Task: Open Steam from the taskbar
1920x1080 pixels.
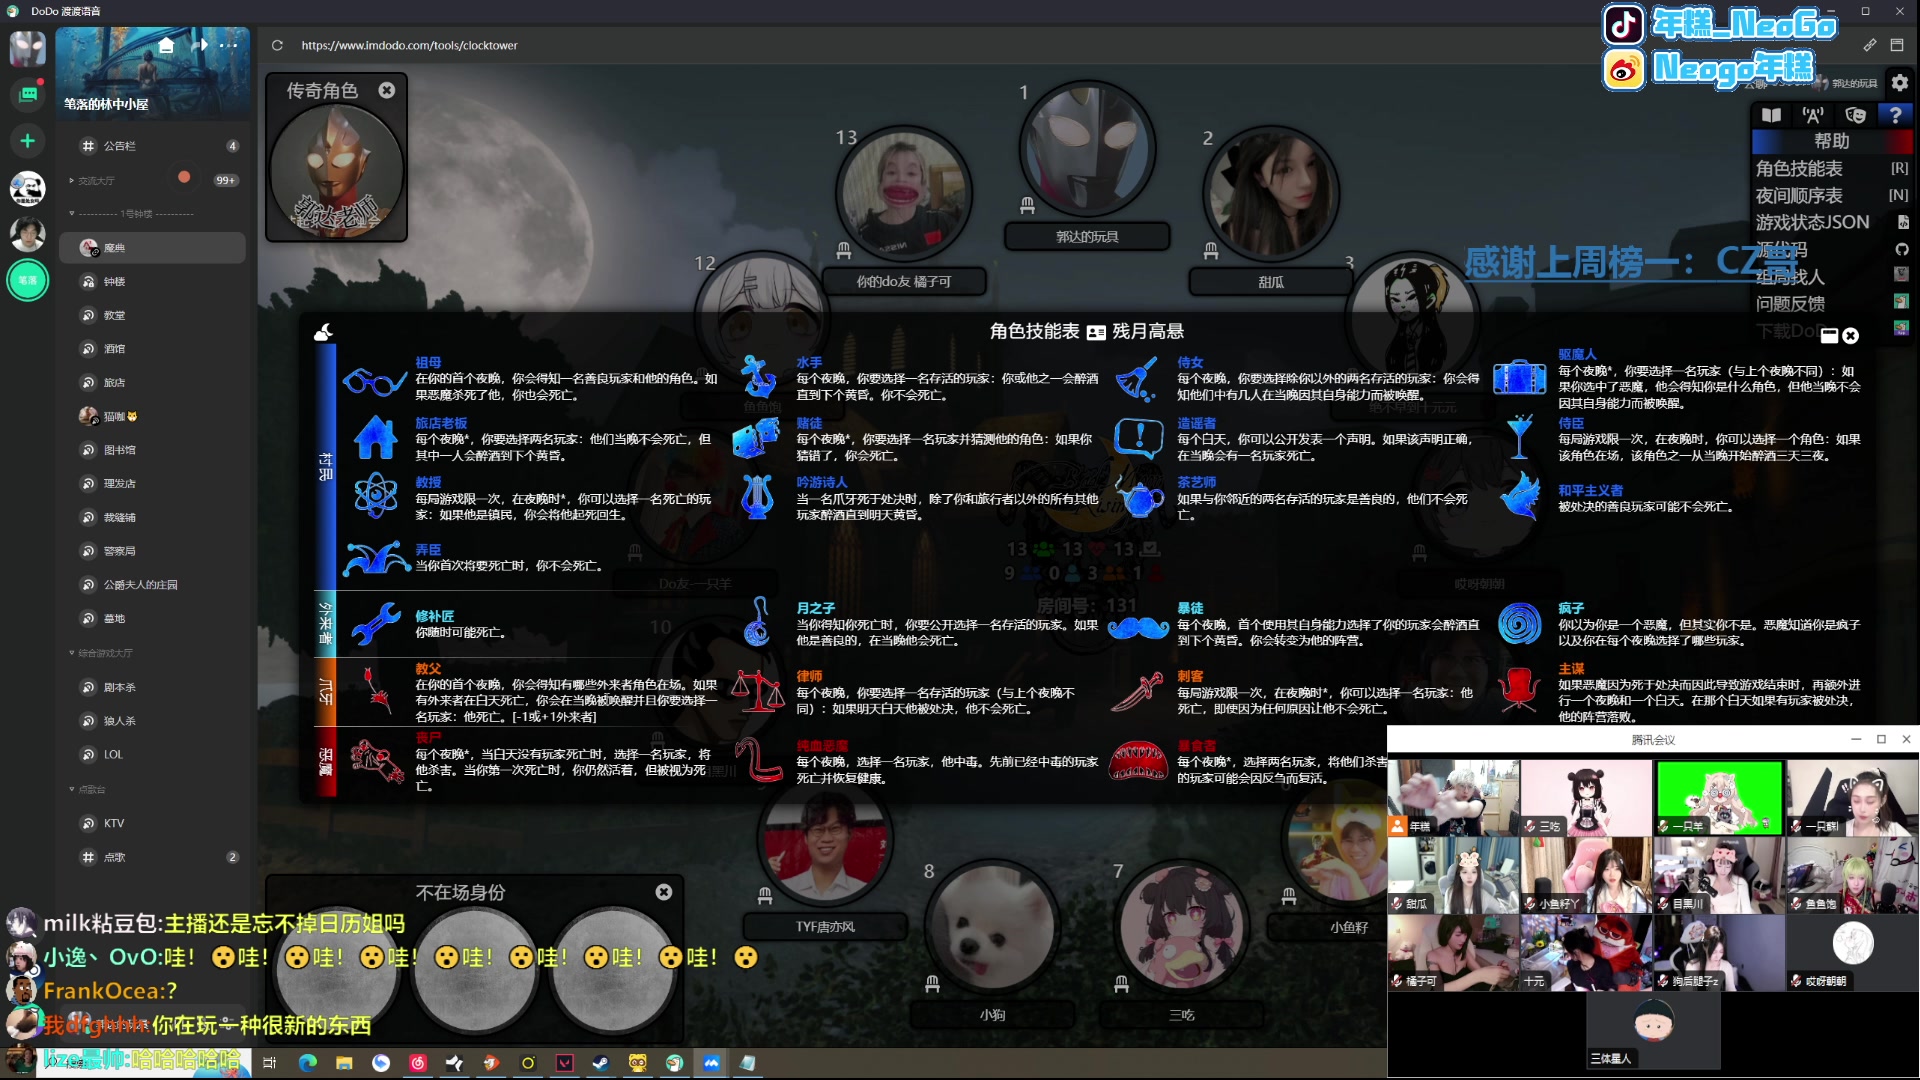Action: click(x=601, y=1063)
